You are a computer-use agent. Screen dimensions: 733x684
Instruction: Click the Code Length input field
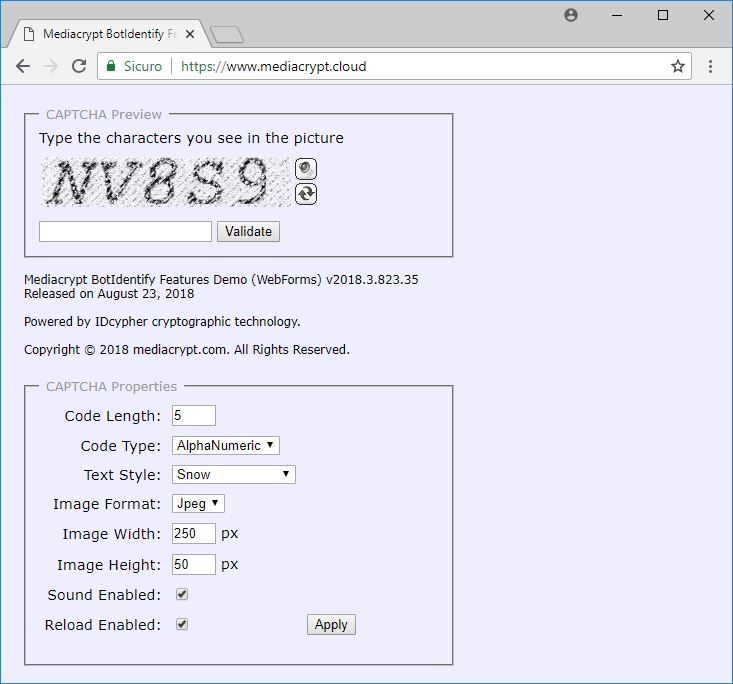tap(194, 416)
